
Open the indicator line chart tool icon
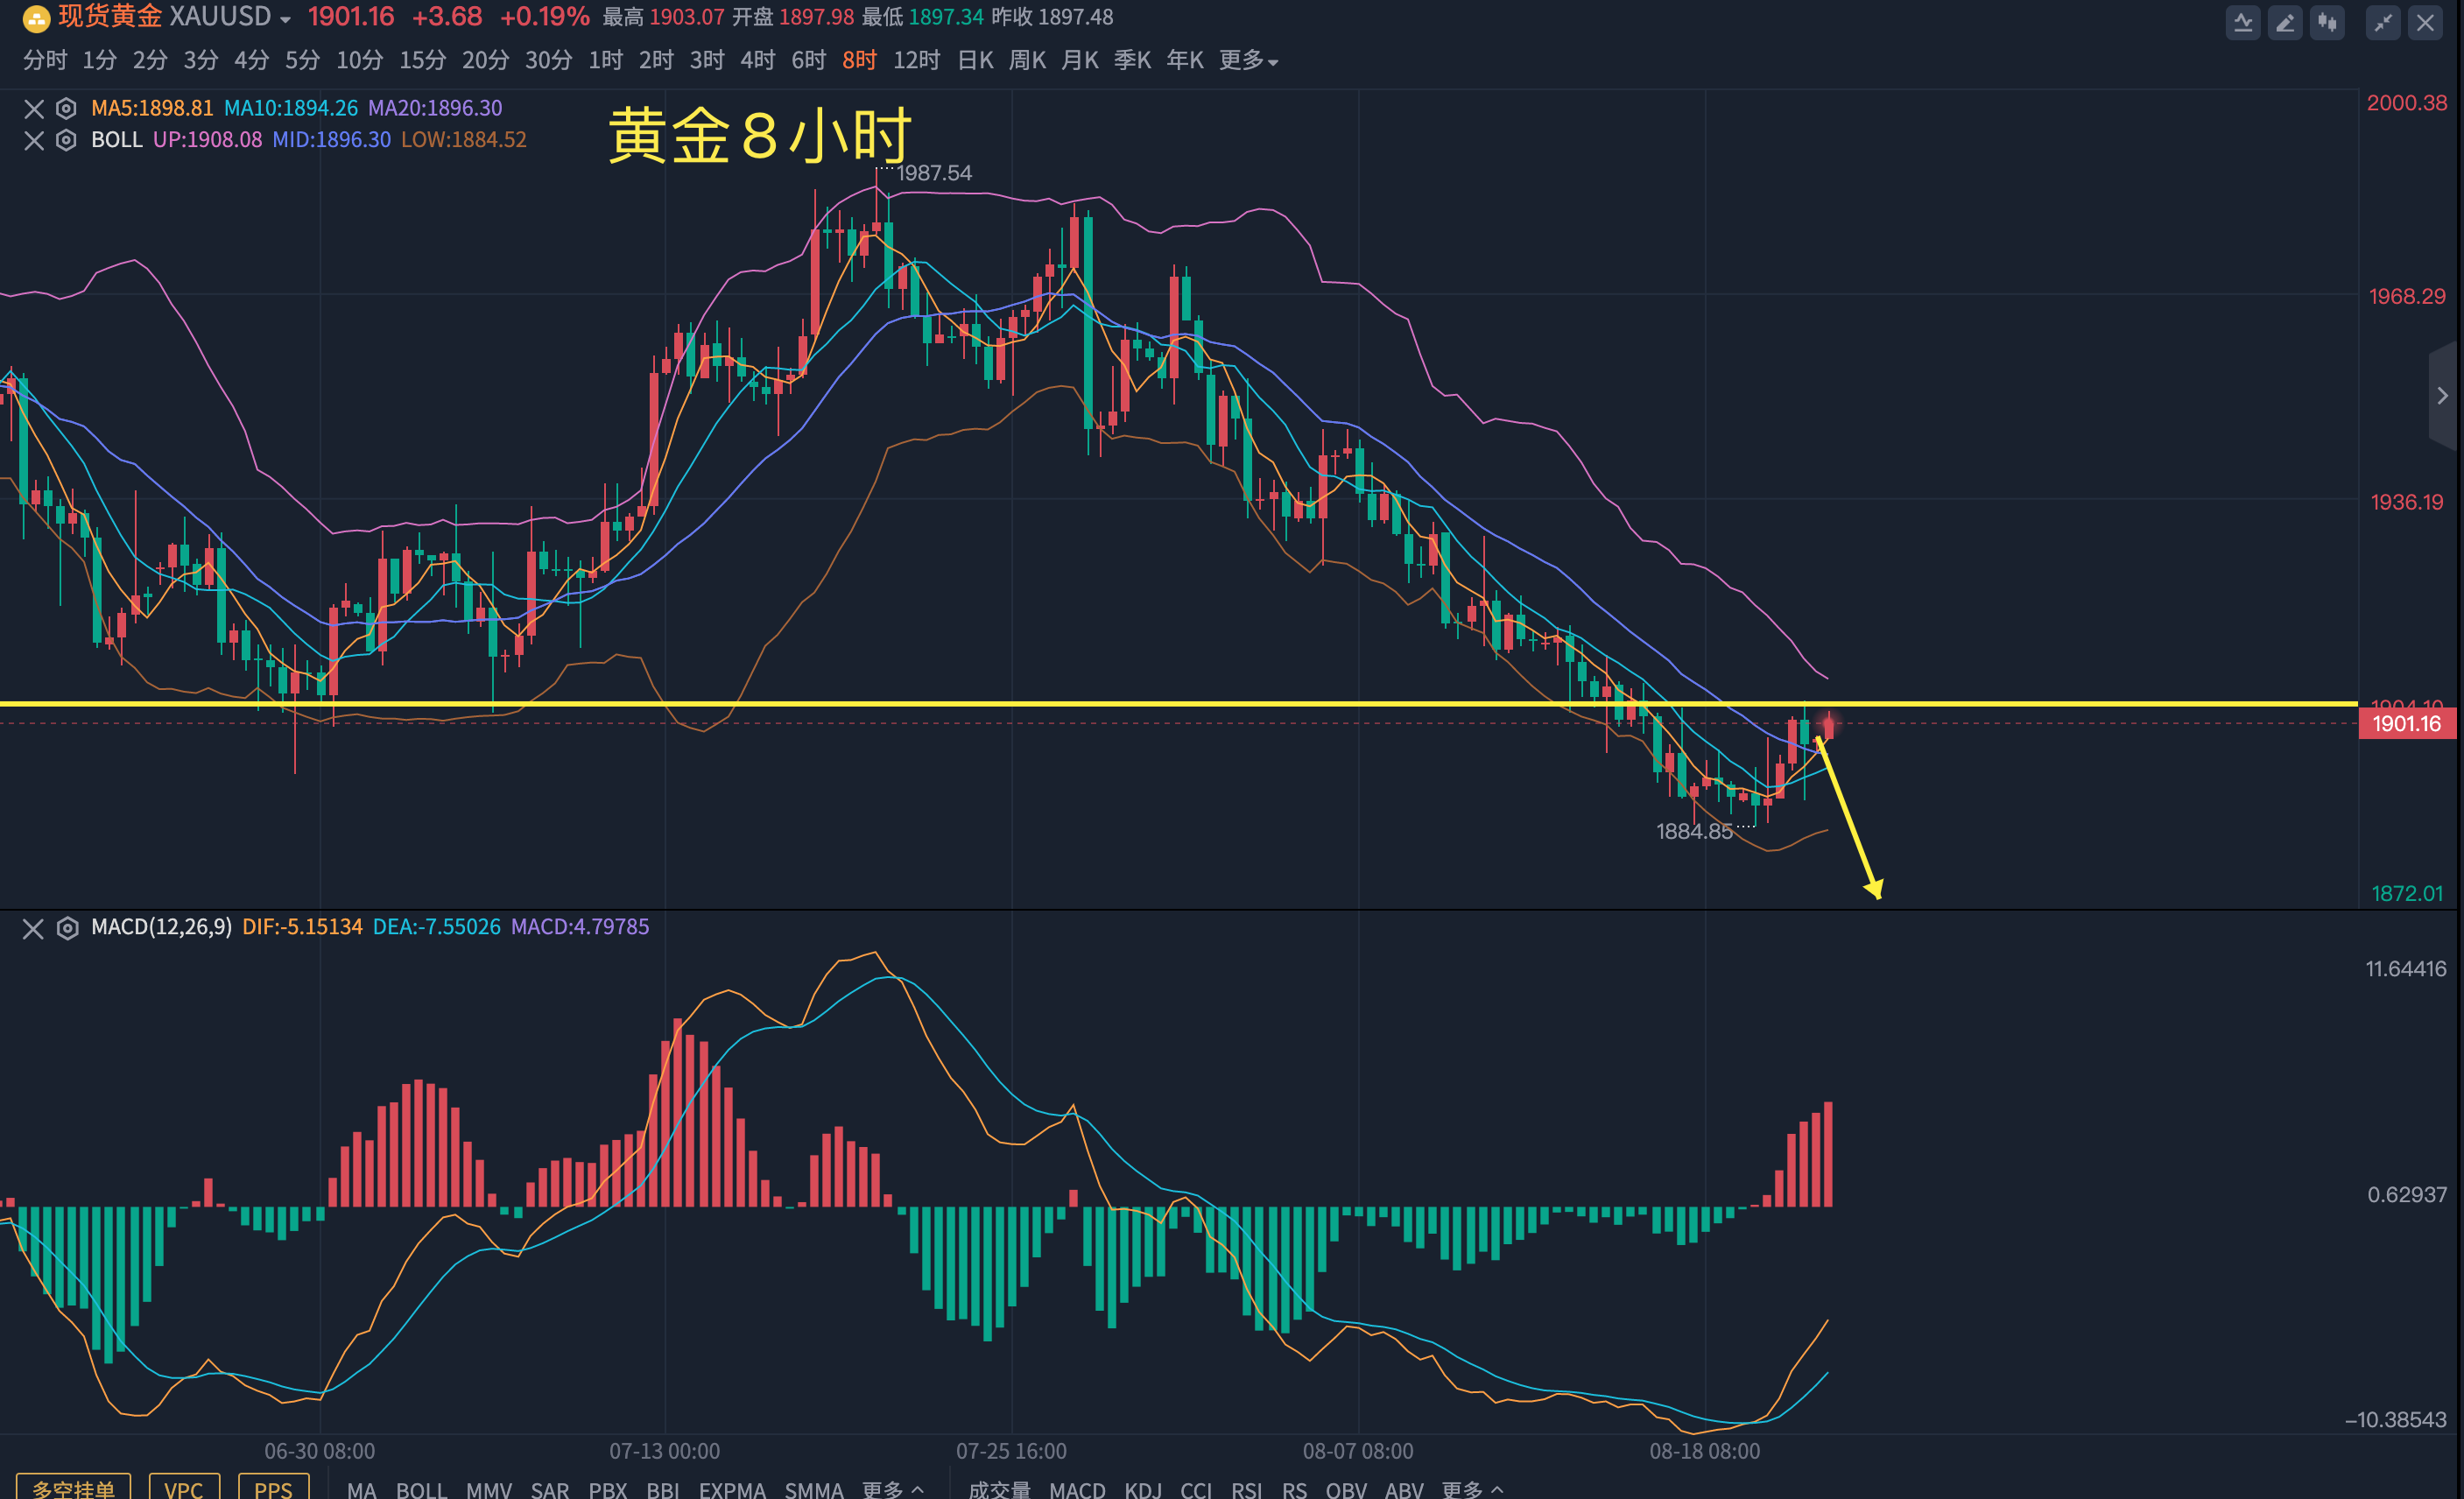[x=2243, y=23]
